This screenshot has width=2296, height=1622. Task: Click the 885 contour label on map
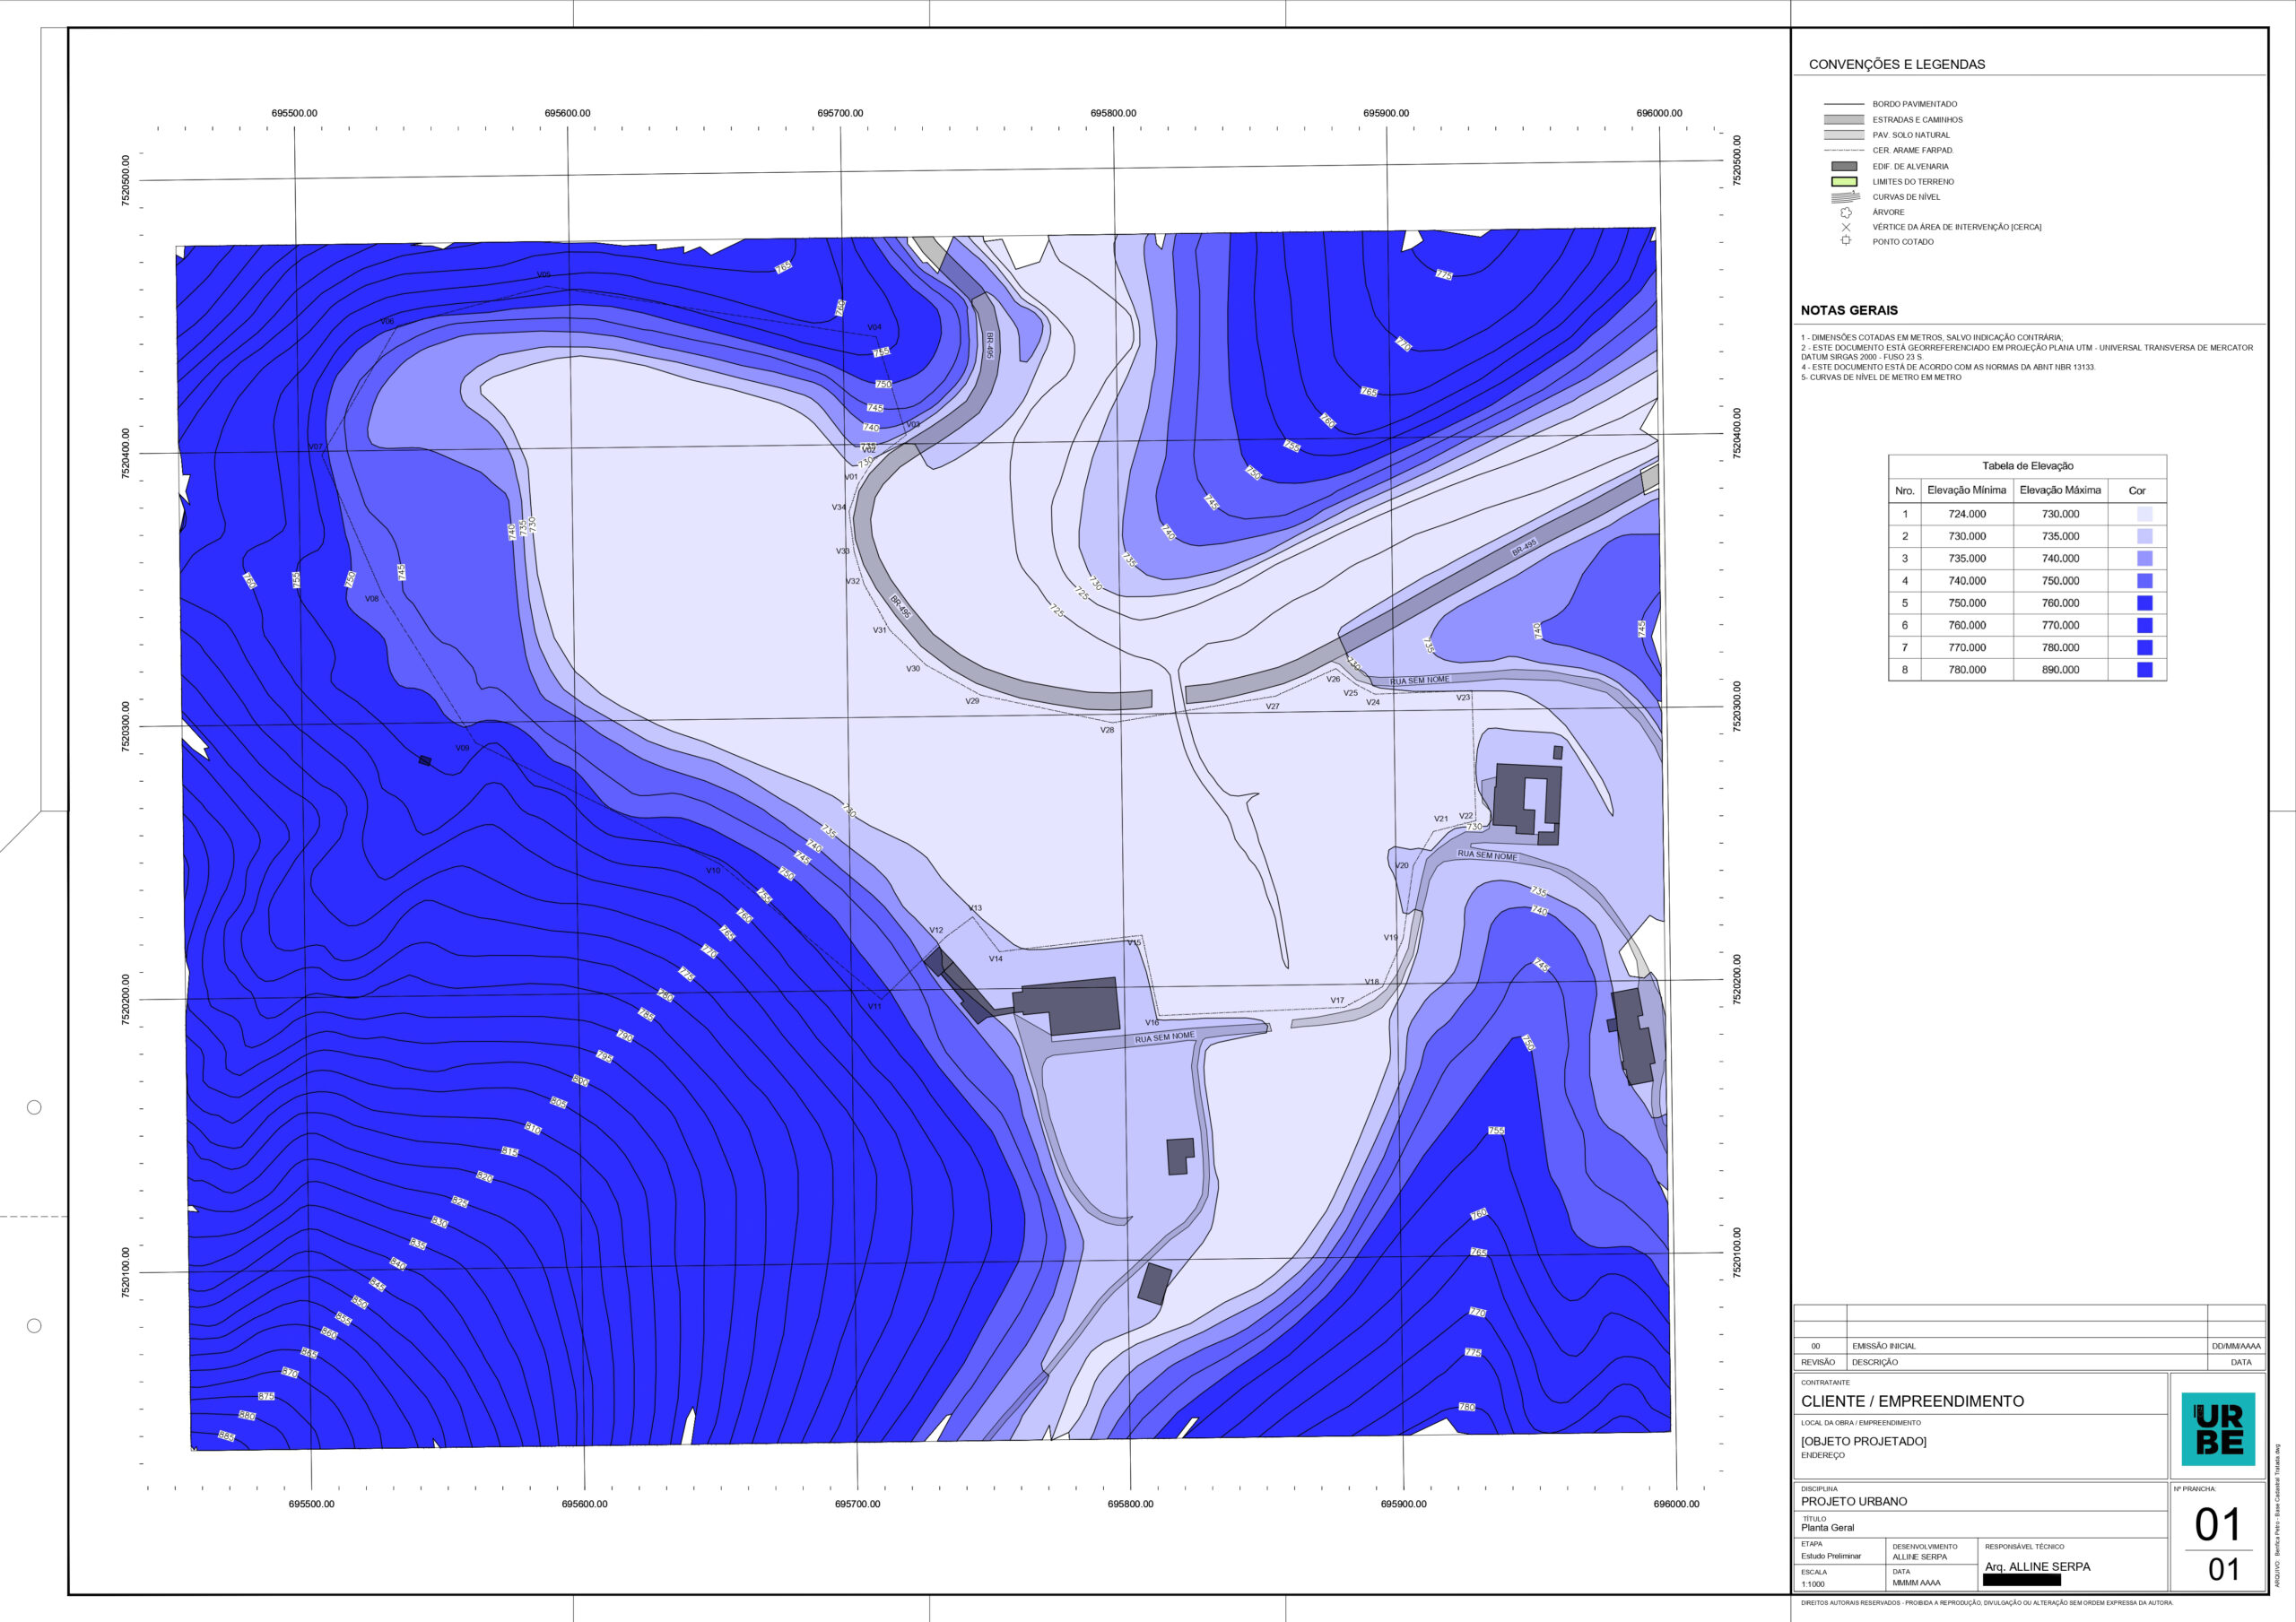pyautogui.click(x=227, y=1436)
